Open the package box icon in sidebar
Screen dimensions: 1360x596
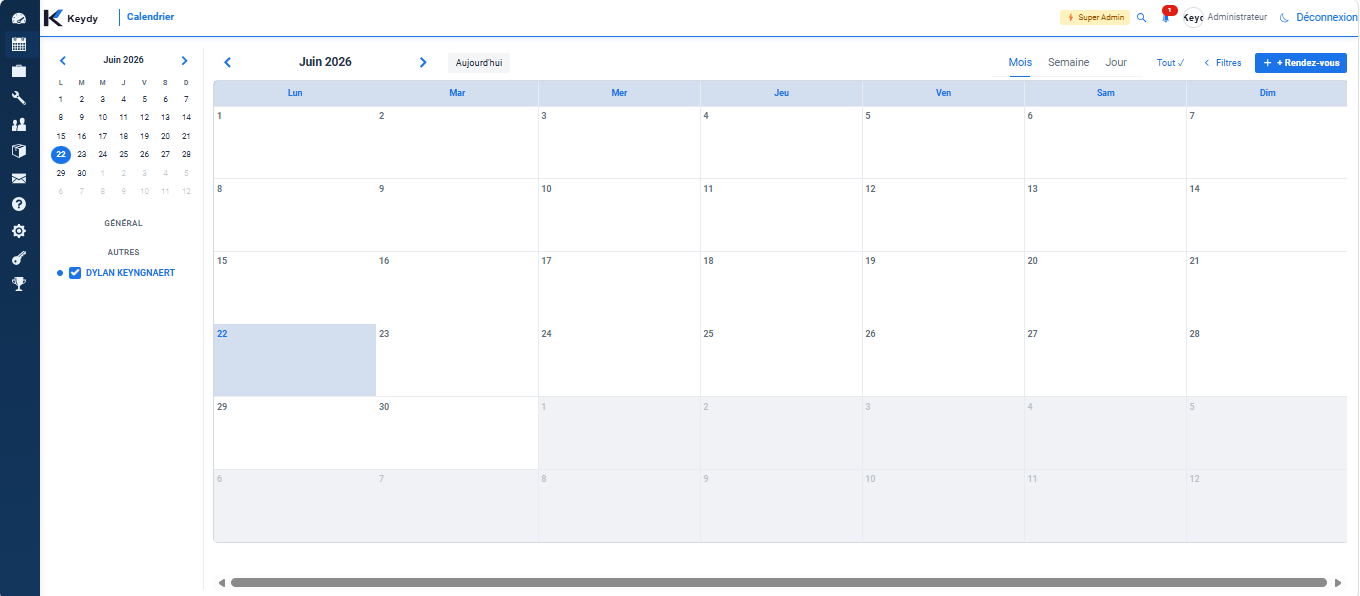click(18, 151)
